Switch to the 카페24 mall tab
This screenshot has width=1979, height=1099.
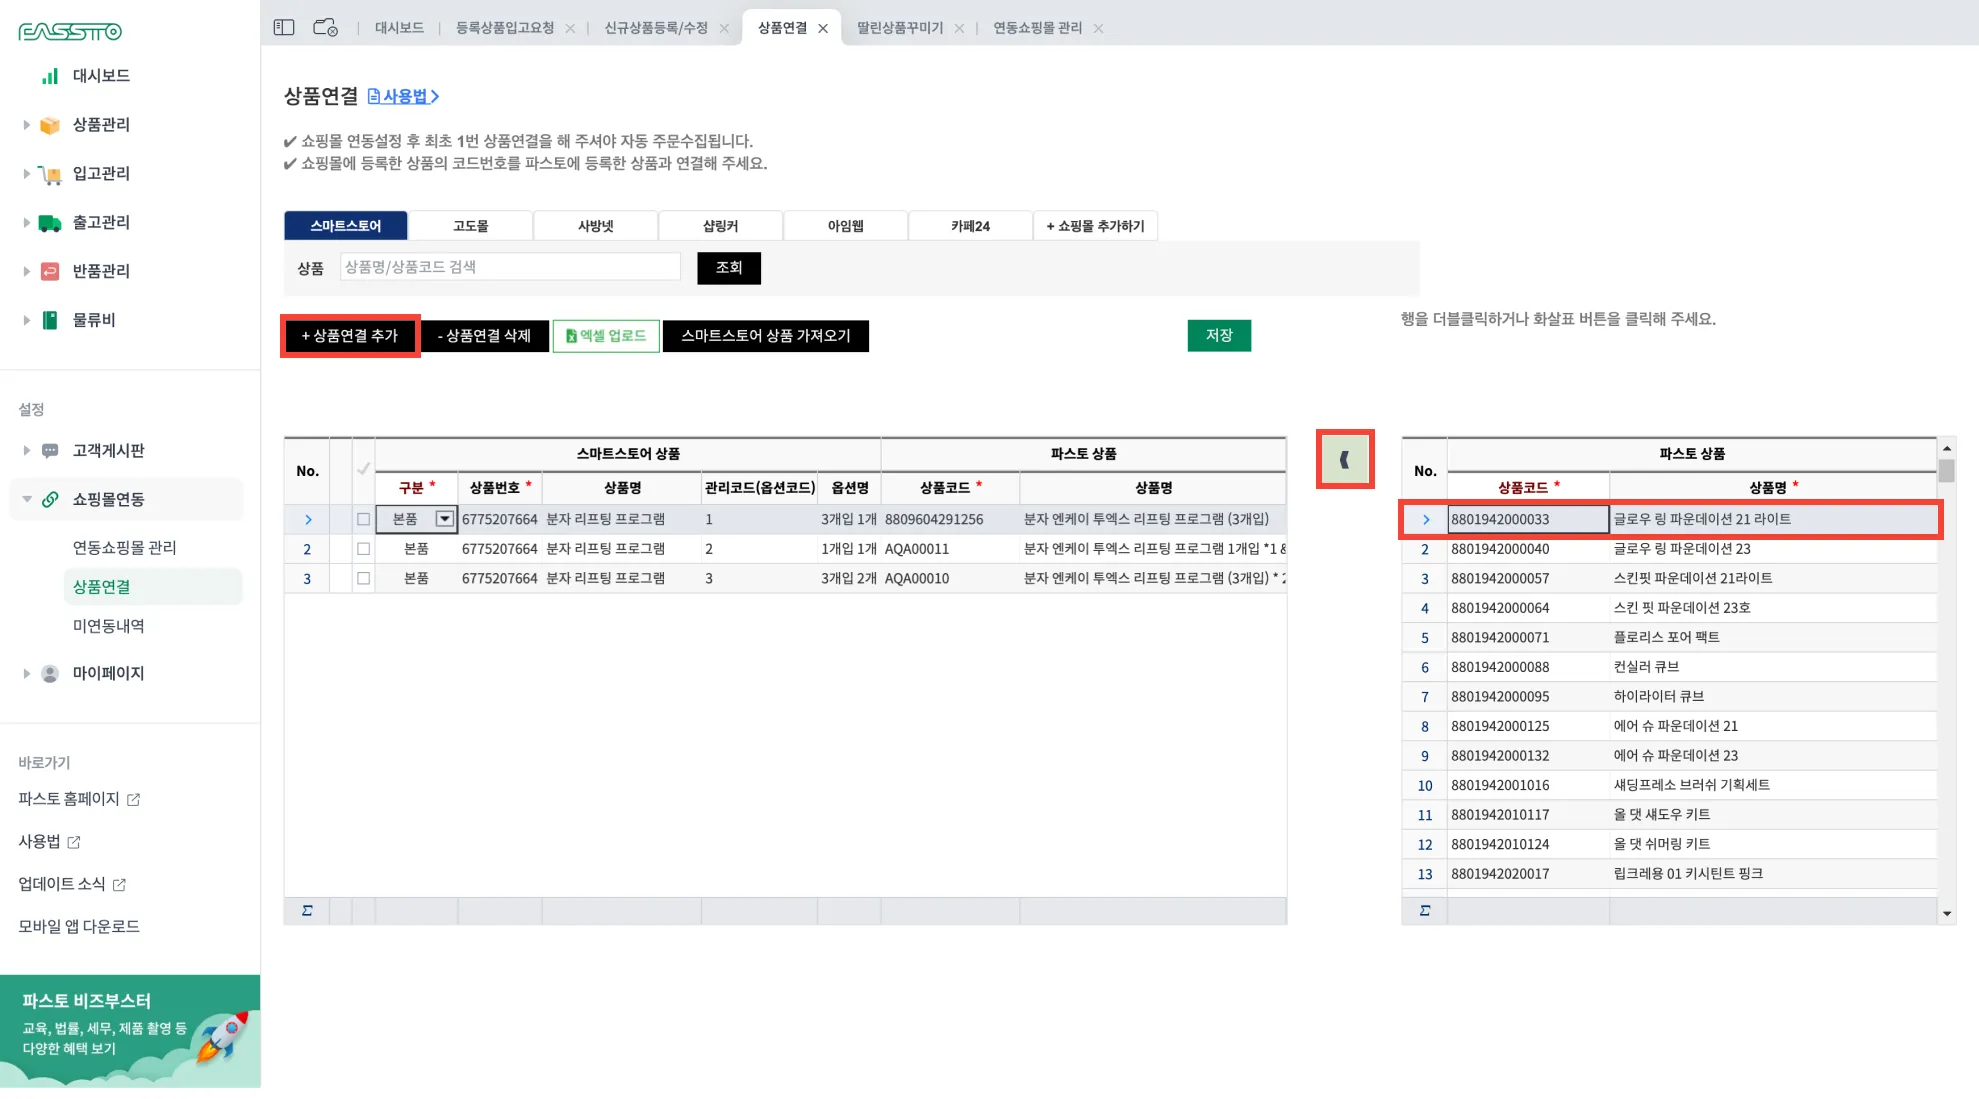tap(969, 226)
